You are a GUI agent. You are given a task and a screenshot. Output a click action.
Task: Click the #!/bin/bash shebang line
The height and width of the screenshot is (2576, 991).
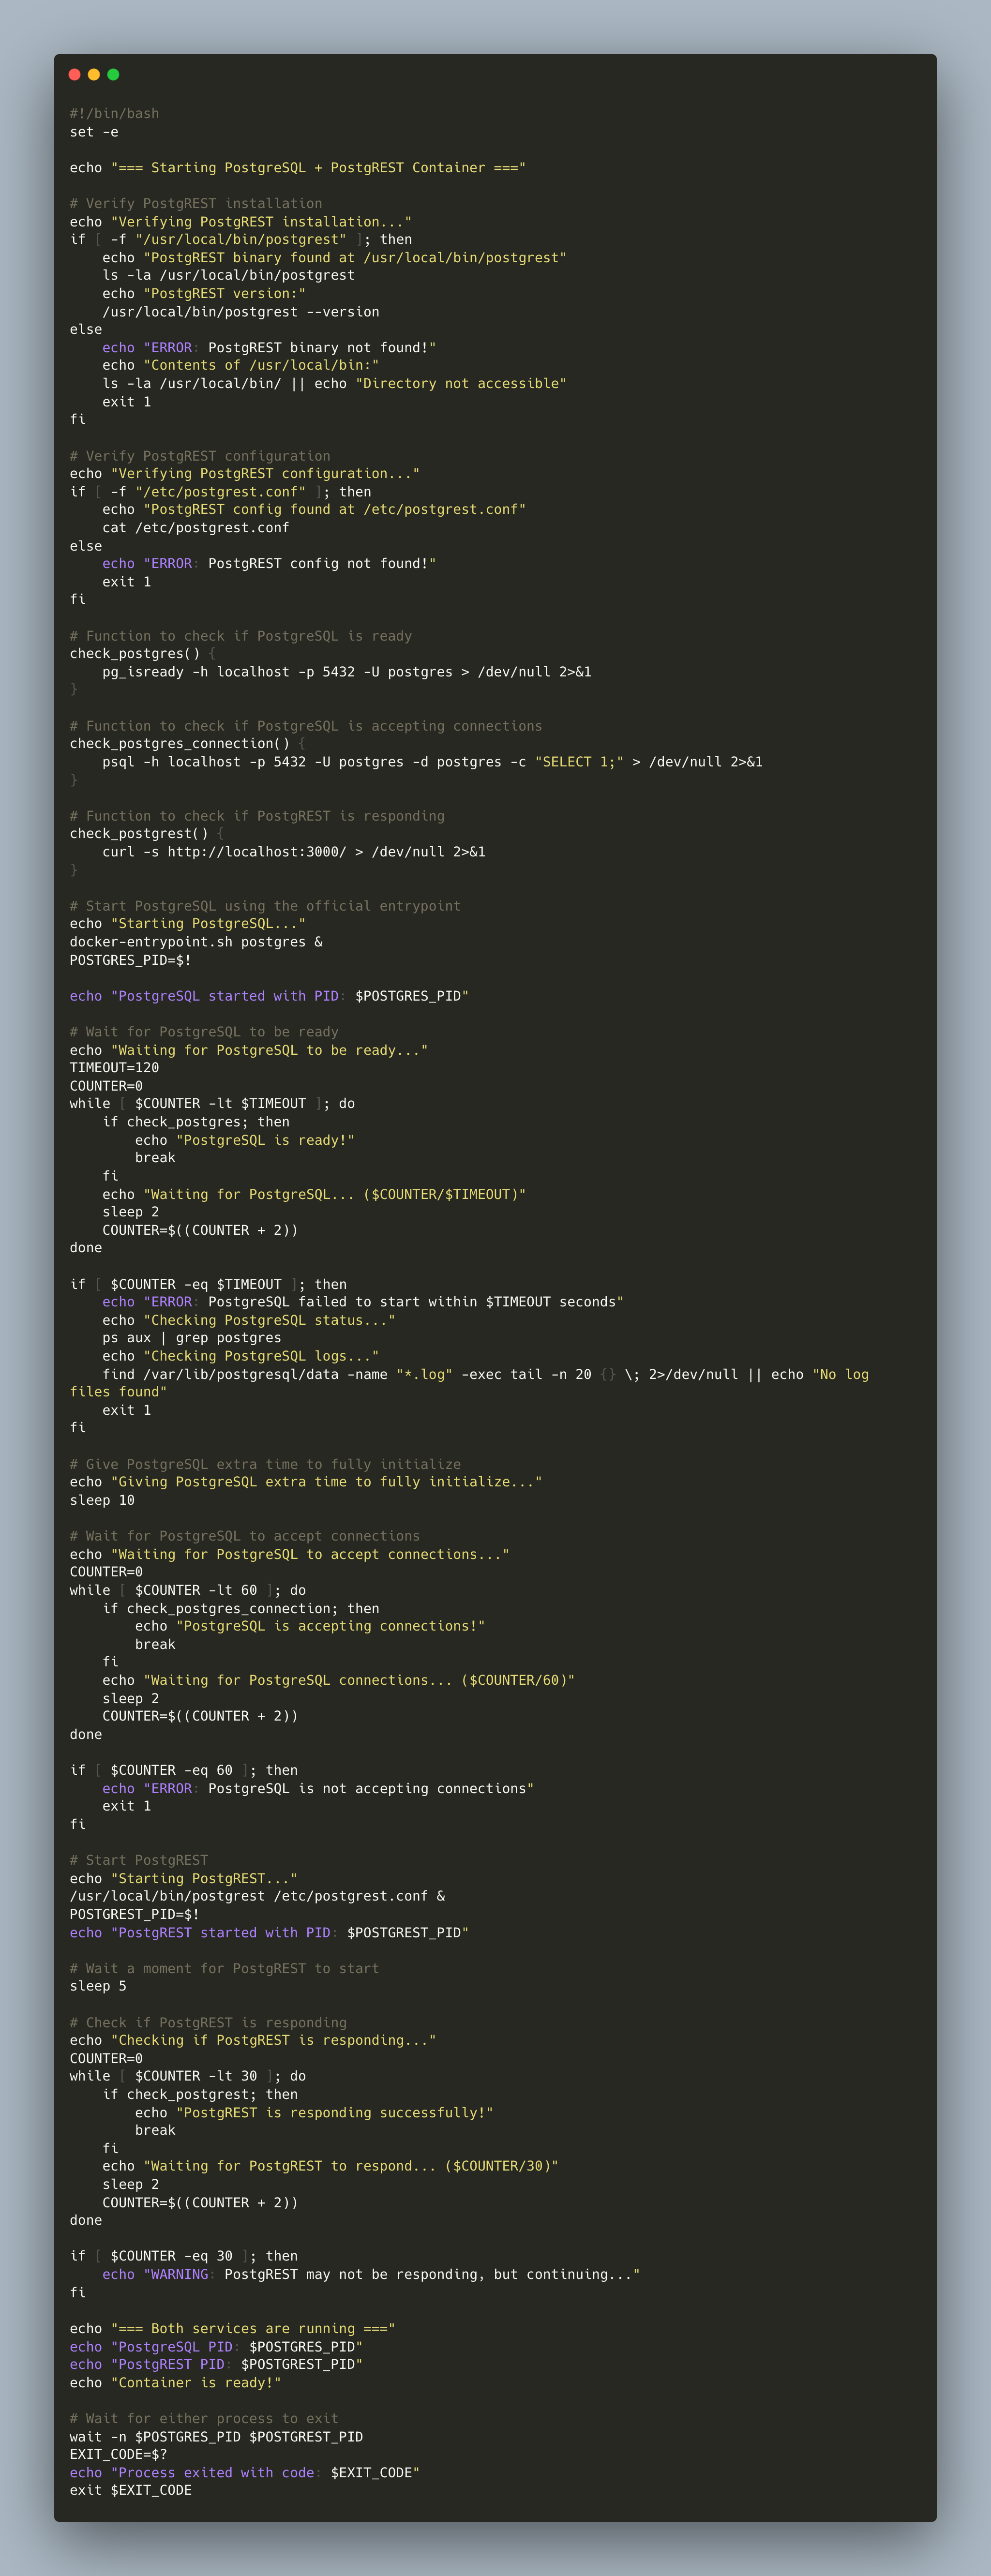pyautogui.click(x=114, y=114)
